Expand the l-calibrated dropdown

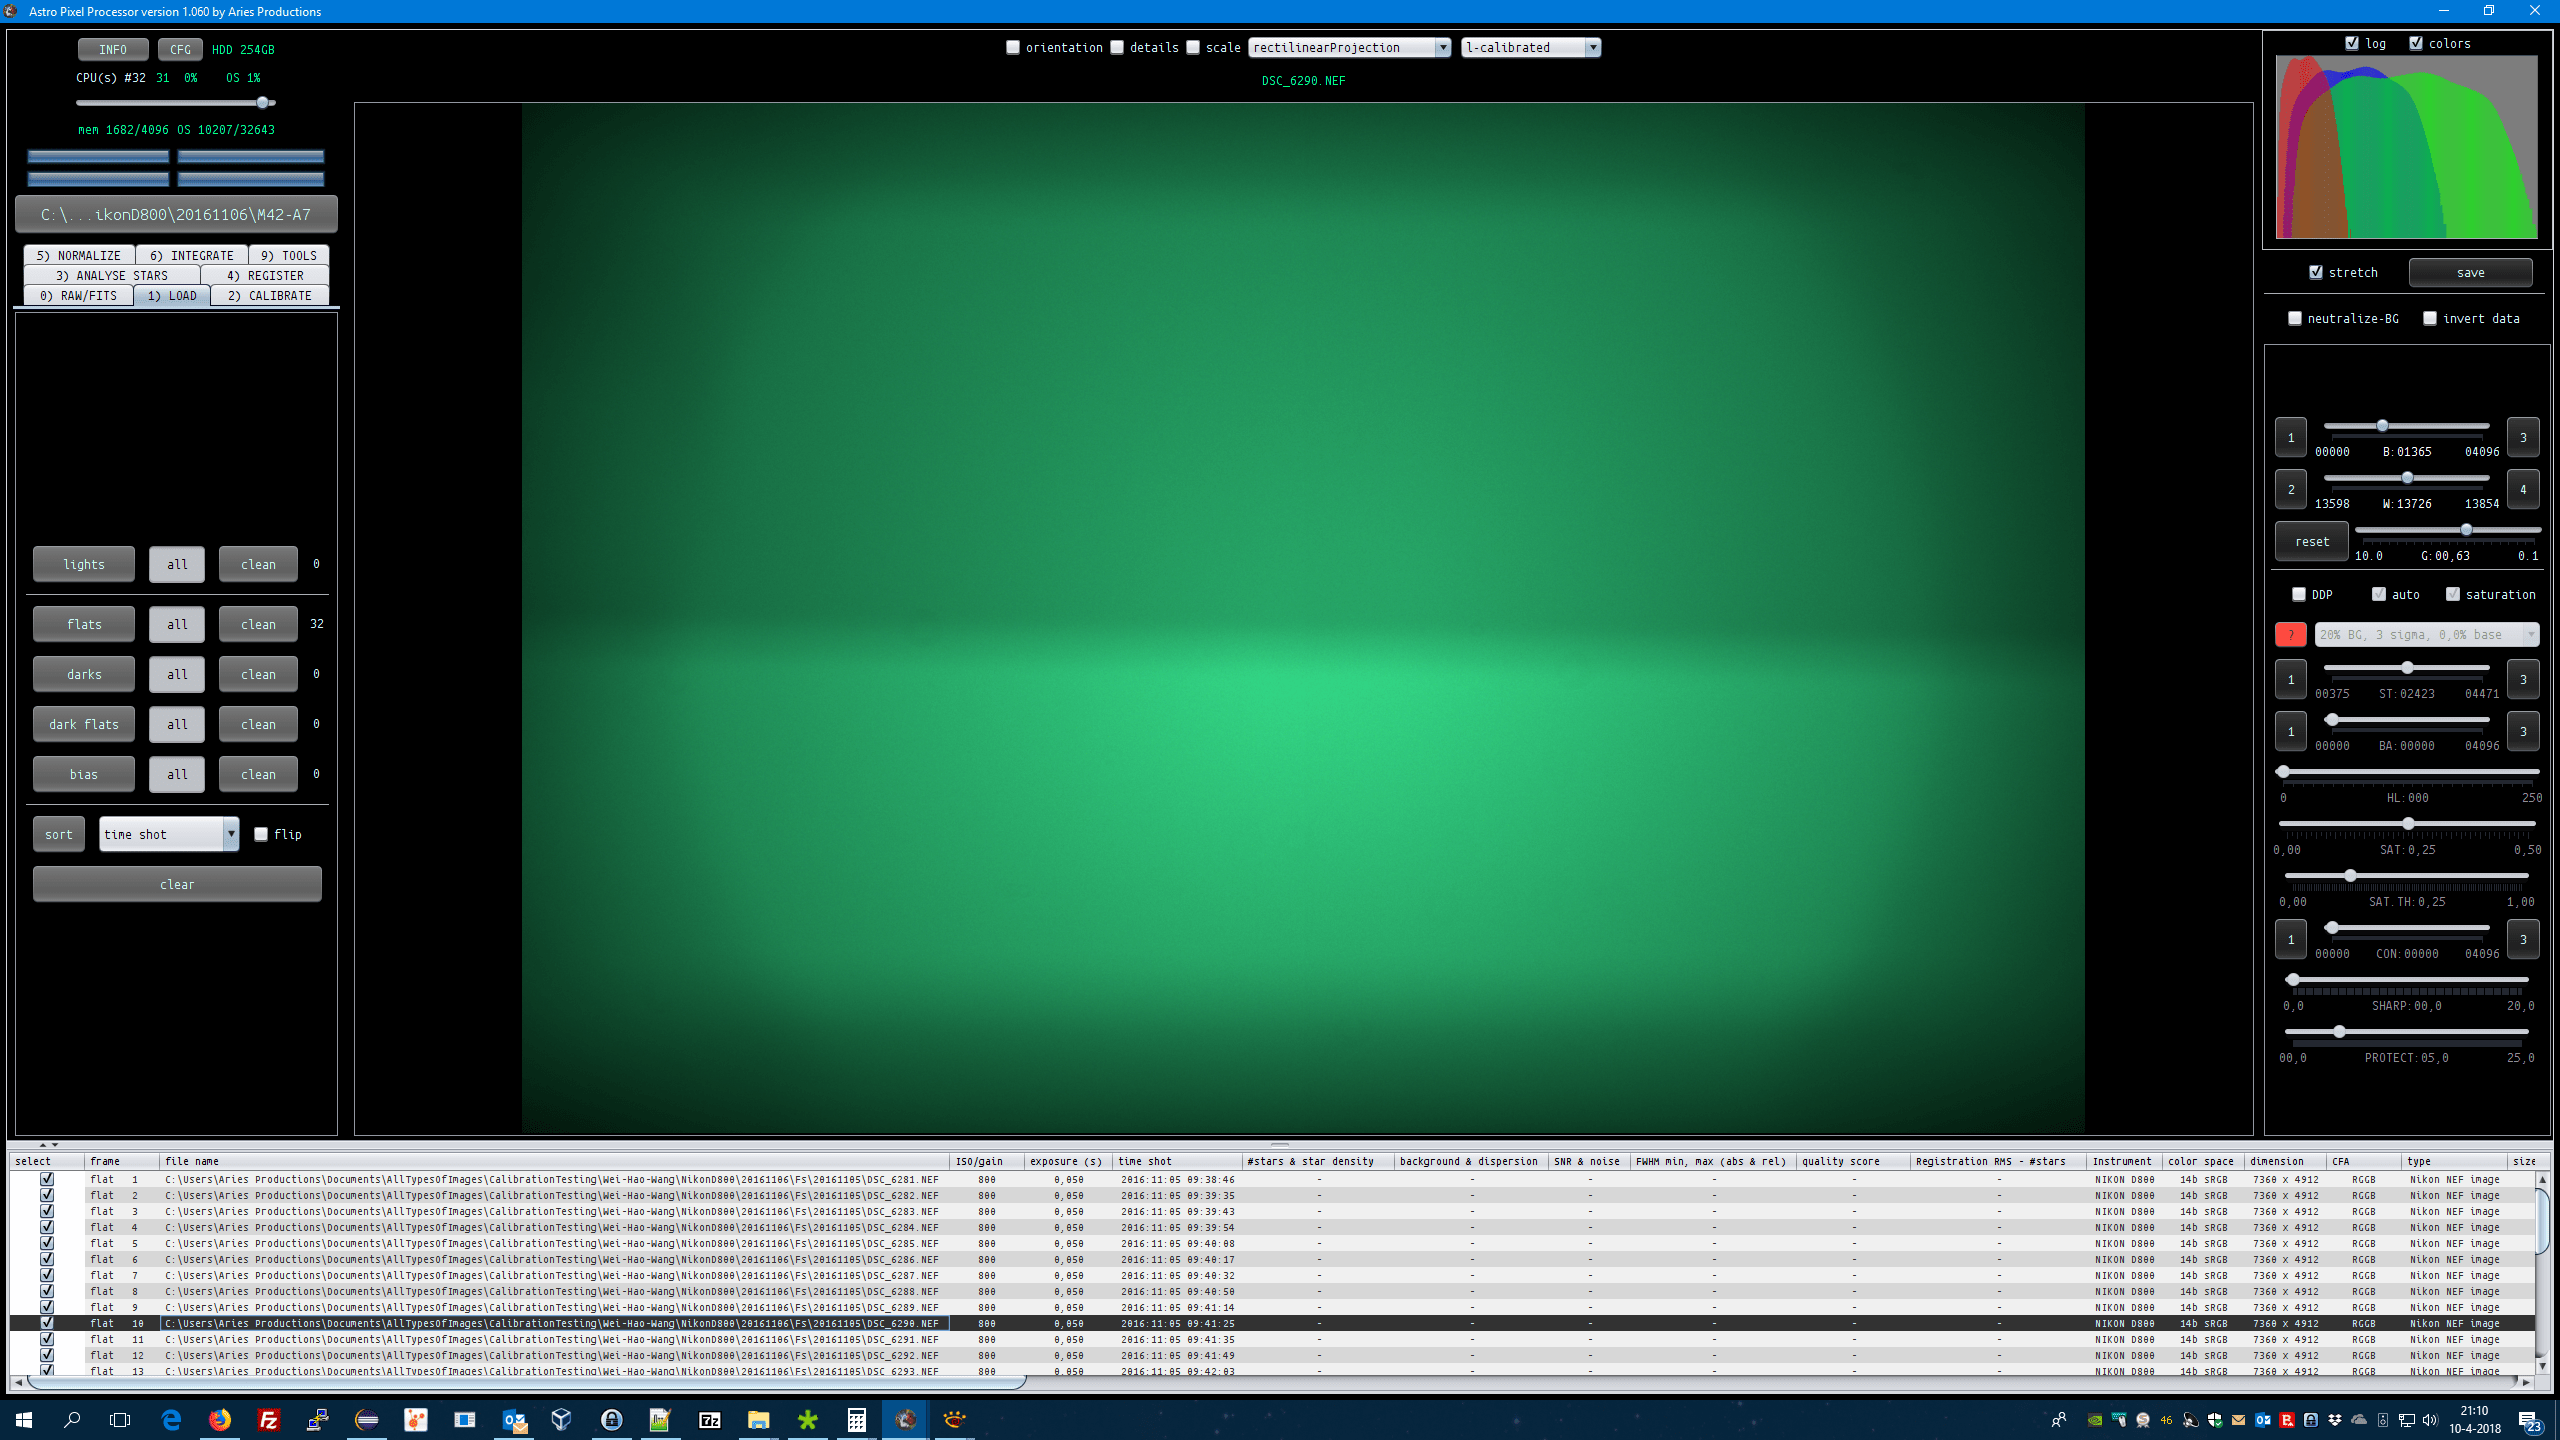click(x=1530, y=47)
